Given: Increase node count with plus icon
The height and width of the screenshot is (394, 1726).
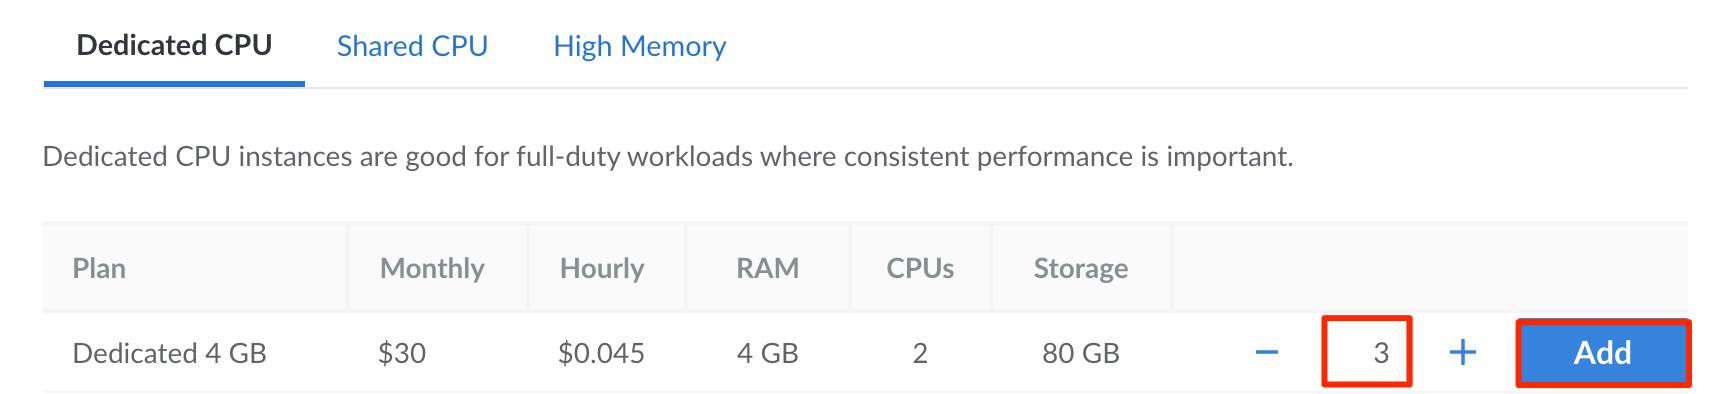Looking at the screenshot, I should 1462,352.
